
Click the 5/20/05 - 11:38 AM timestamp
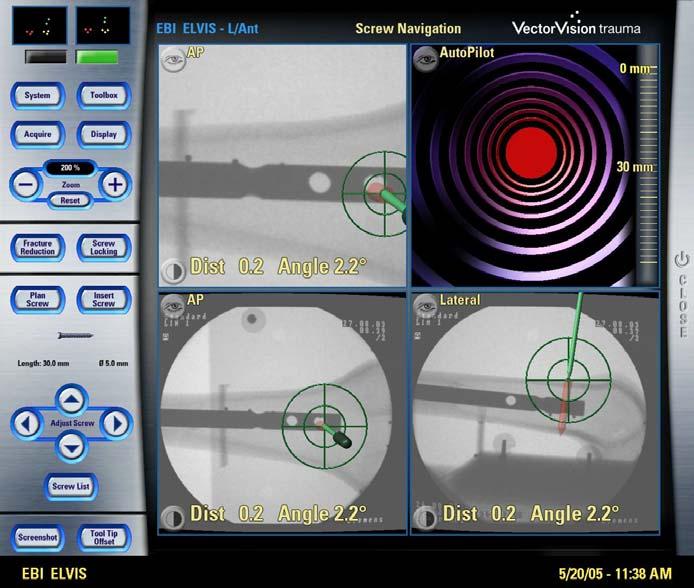[x=615, y=574]
